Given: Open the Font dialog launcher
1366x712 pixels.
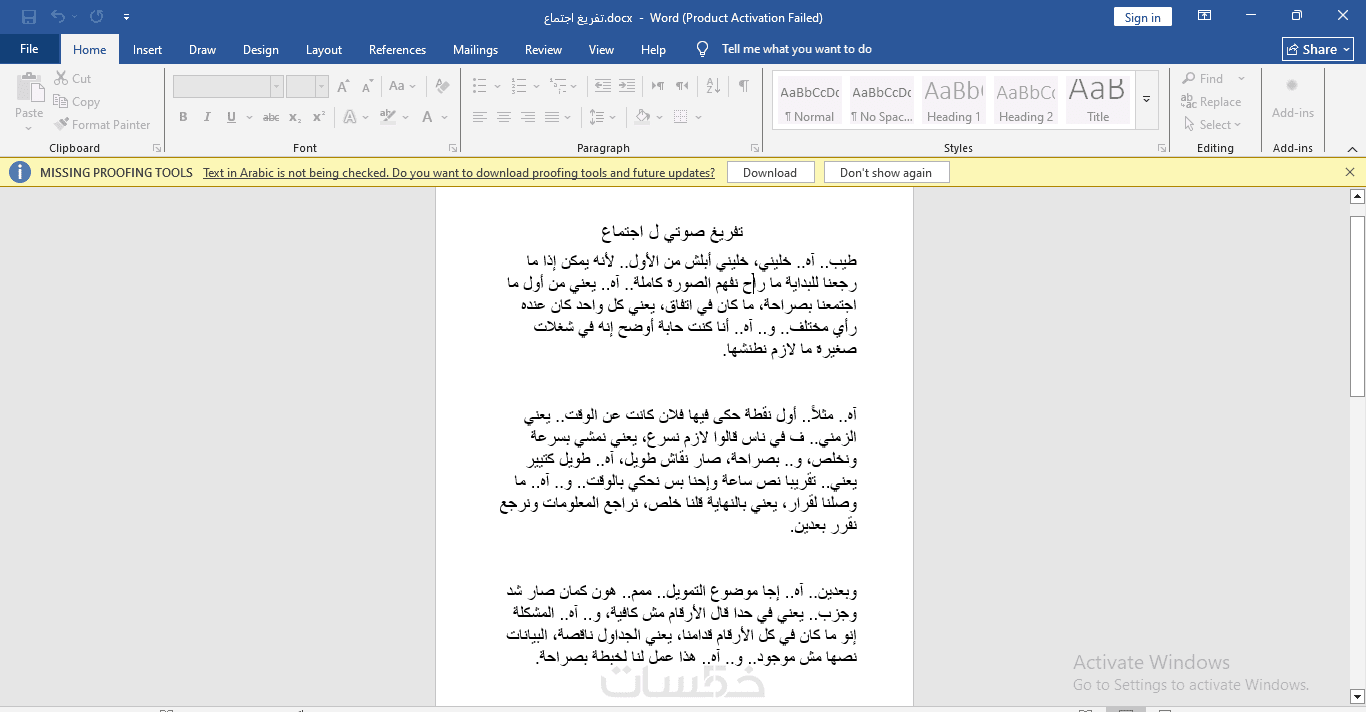Looking at the screenshot, I should (453, 148).
